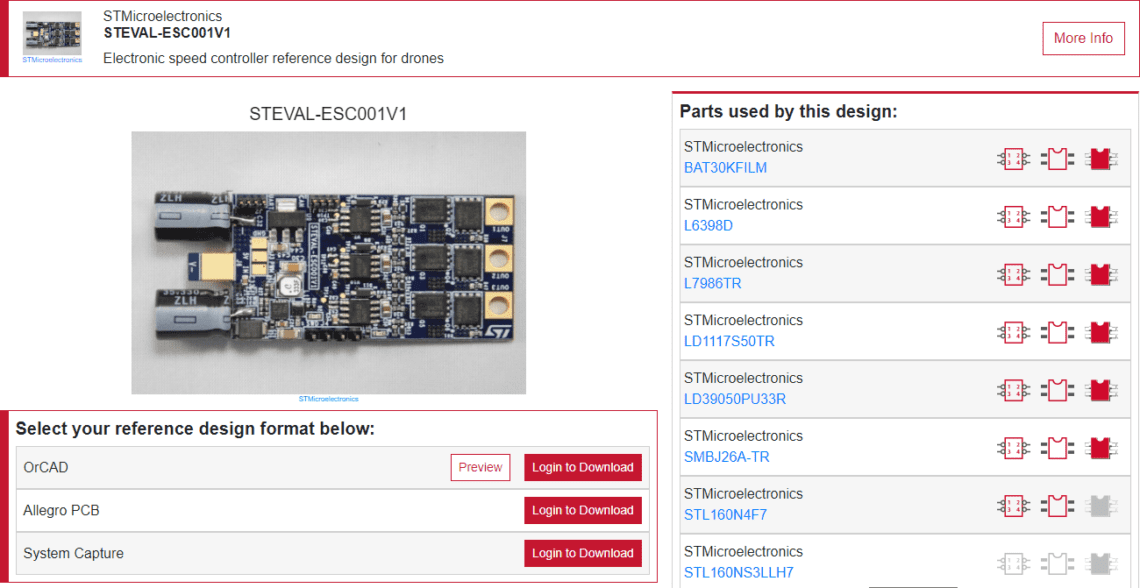The width and height of the screenshot is (1140, 588).
Task: Select the schematic symbol icon for L6398D
Action: pyautogui.click(x=1013, y=216)
